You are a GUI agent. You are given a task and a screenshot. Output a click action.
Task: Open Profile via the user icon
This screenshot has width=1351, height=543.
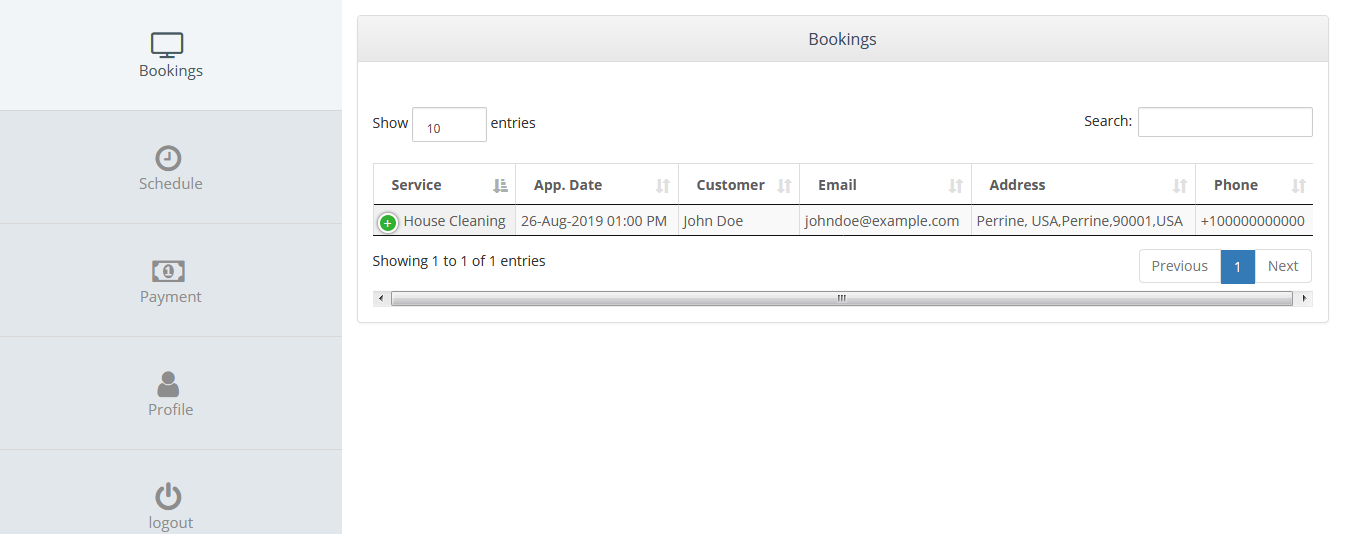168,384
